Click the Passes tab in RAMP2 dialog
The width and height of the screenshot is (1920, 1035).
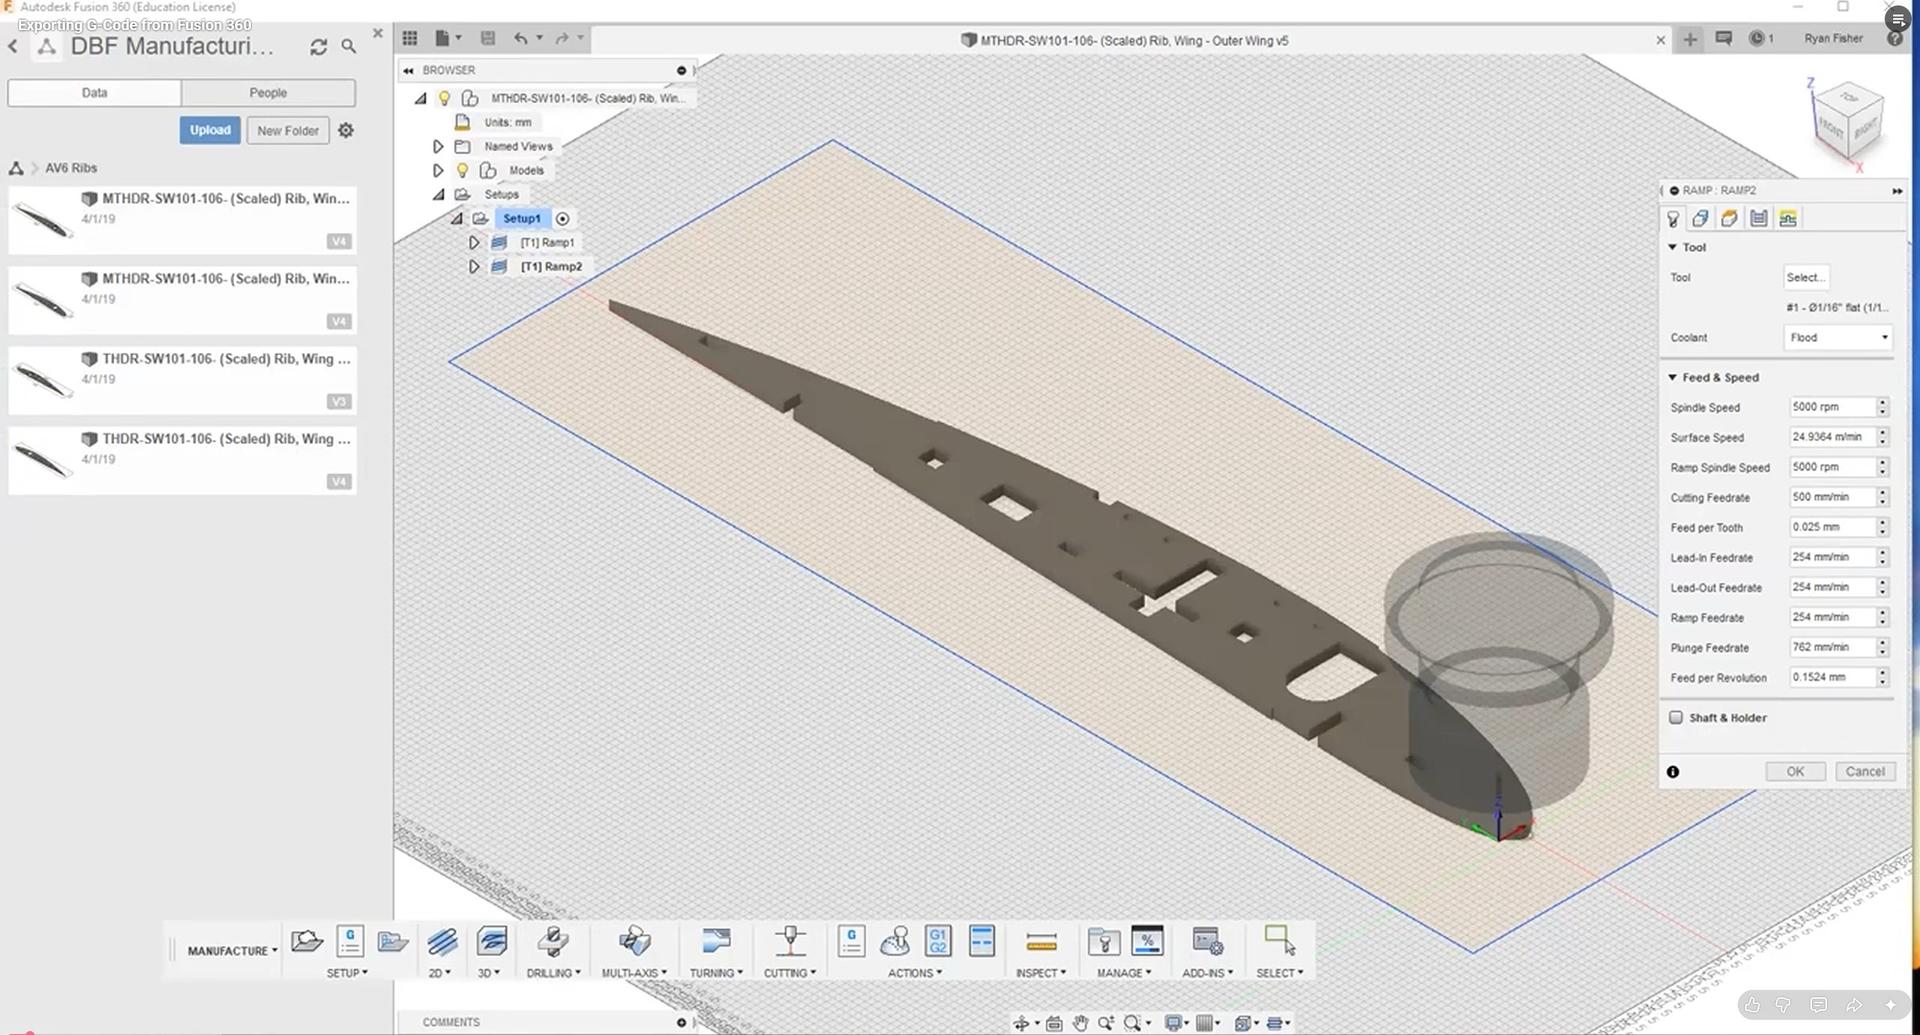[1759, 218]
